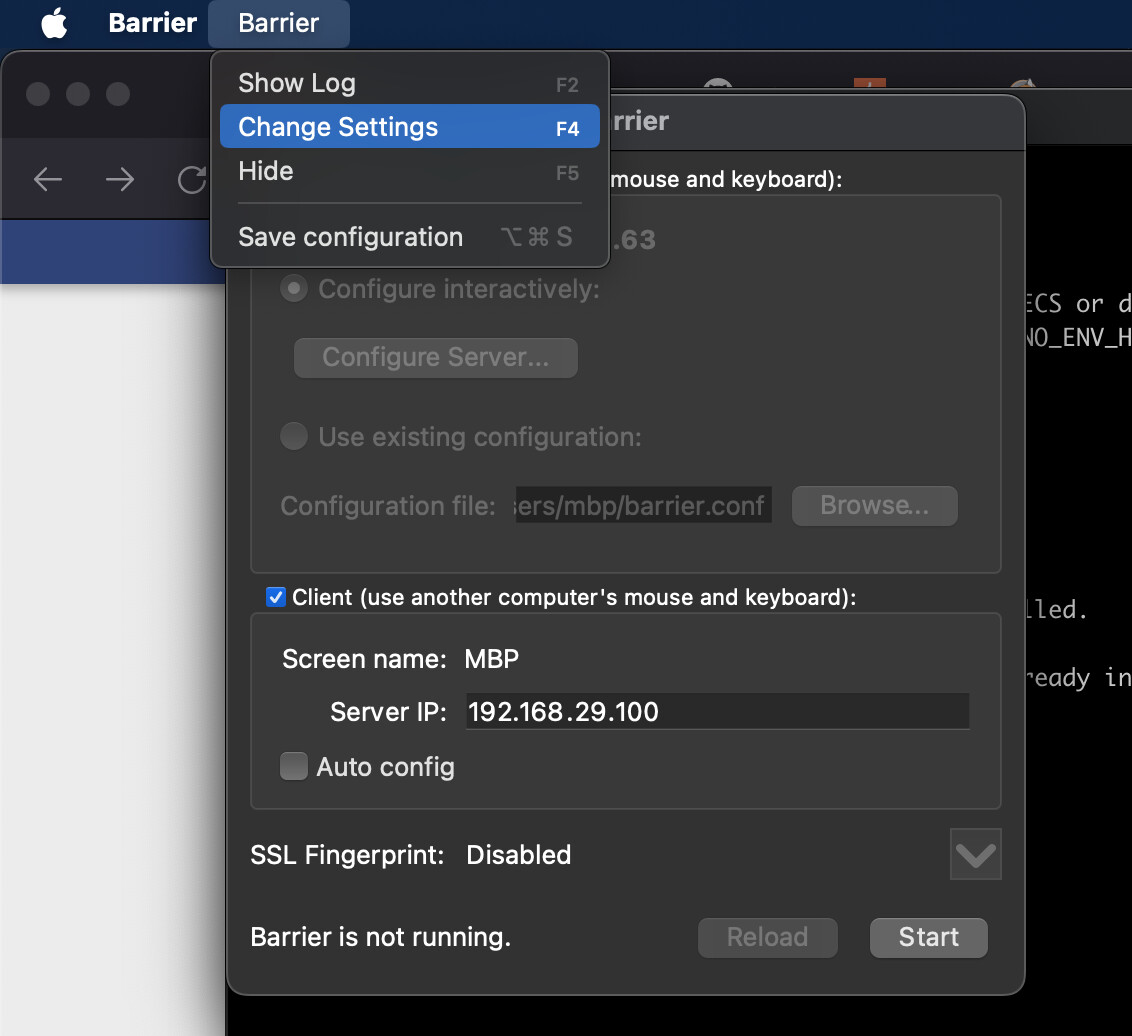Click the Configuration file path field
This screenshot has width=1132, height=1036.
643,505
